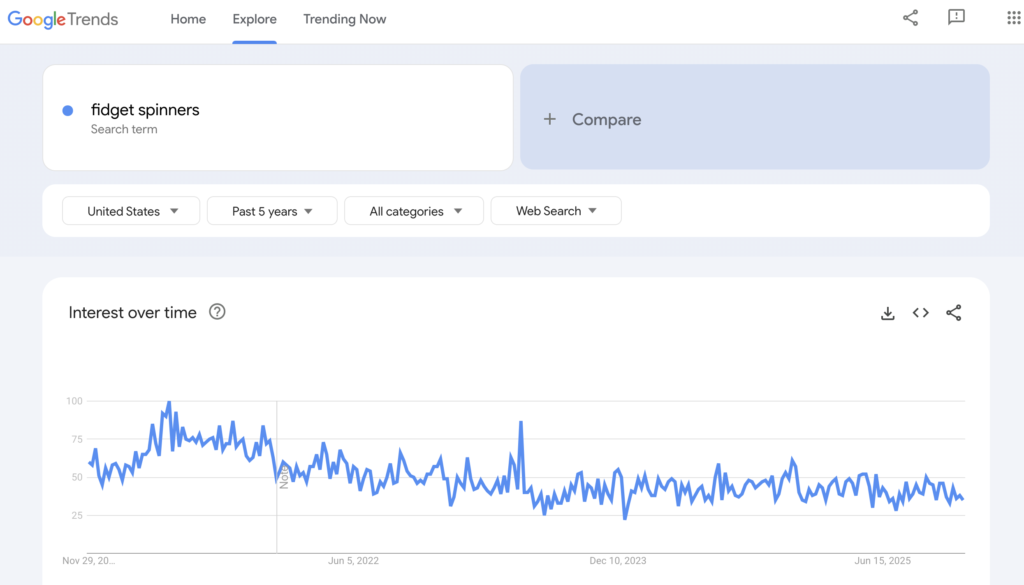This screenshot has width=1024, height=585.
Task: Send feedback using the feedback icon
Action: [955, 17]
